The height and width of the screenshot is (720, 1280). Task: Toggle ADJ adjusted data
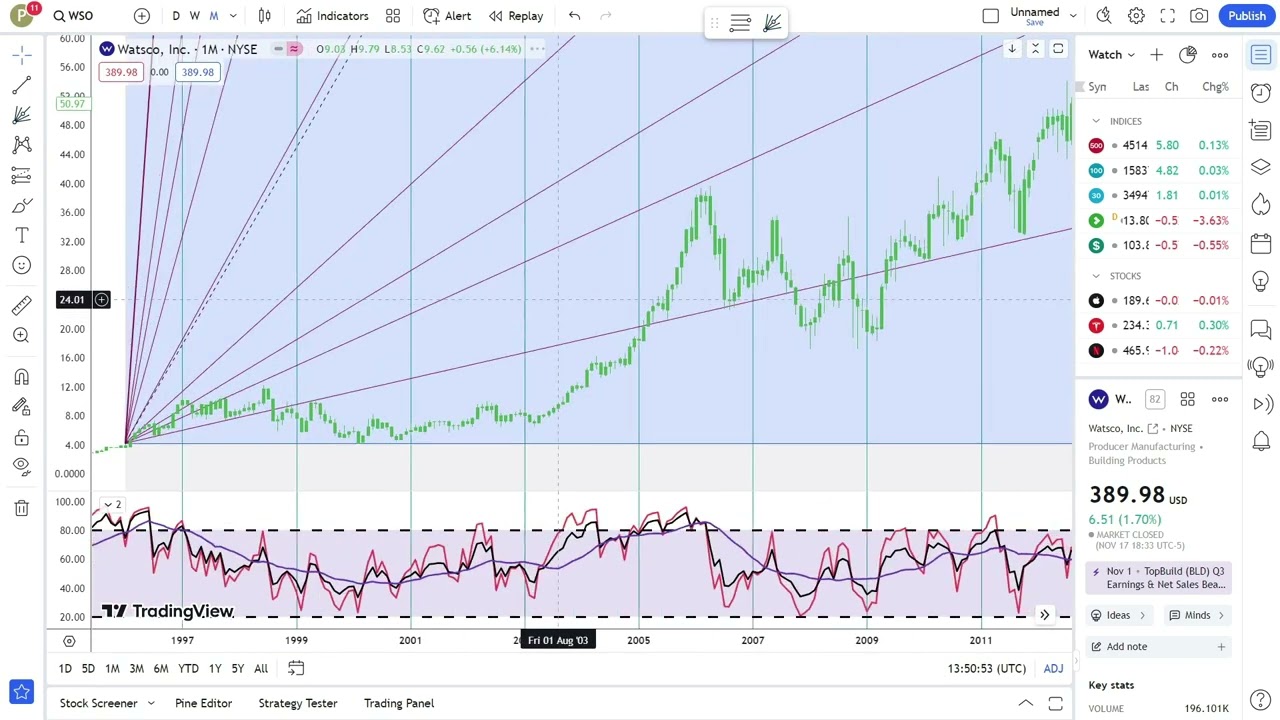1054,669
